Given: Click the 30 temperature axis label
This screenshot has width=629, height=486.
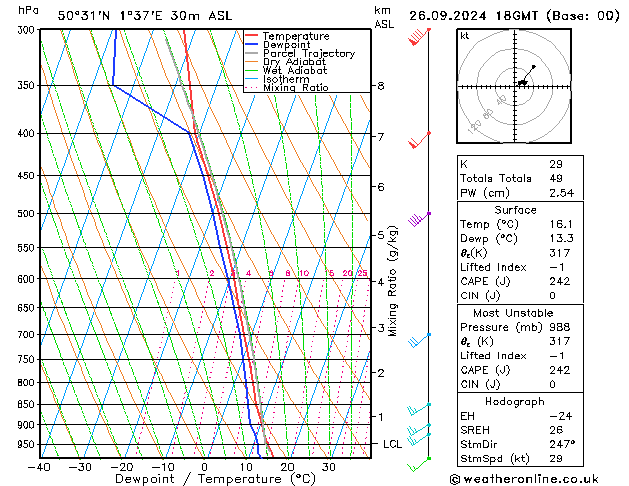Looking at the screenshot, I should pyautogui.click(x=329, y=467).
